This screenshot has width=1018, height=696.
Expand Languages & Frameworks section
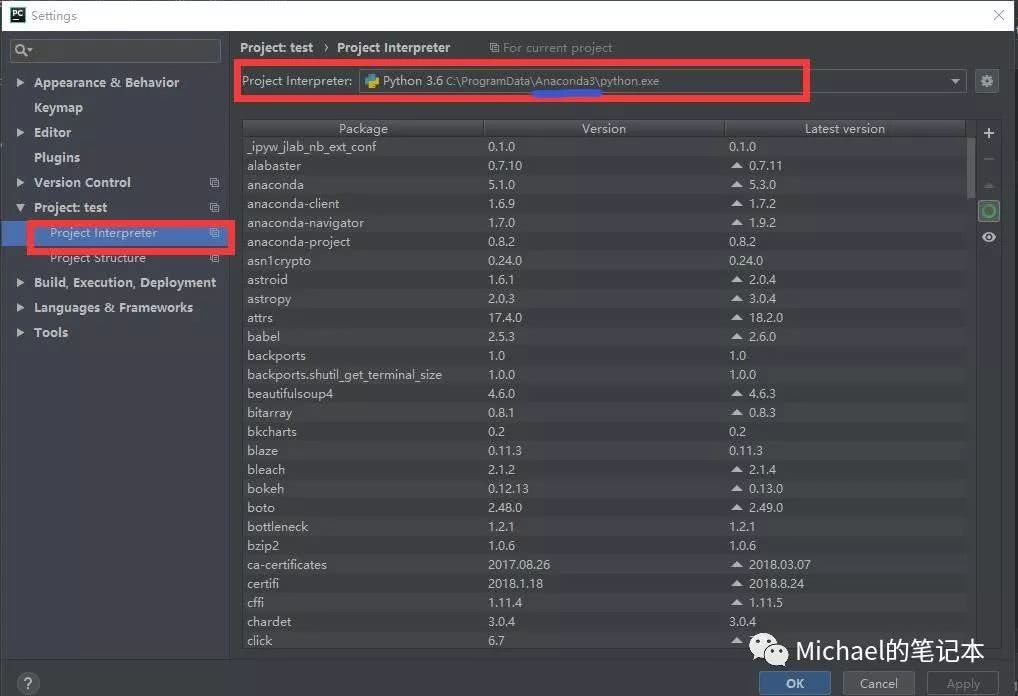pyautogui.click(x=20, y=307)
